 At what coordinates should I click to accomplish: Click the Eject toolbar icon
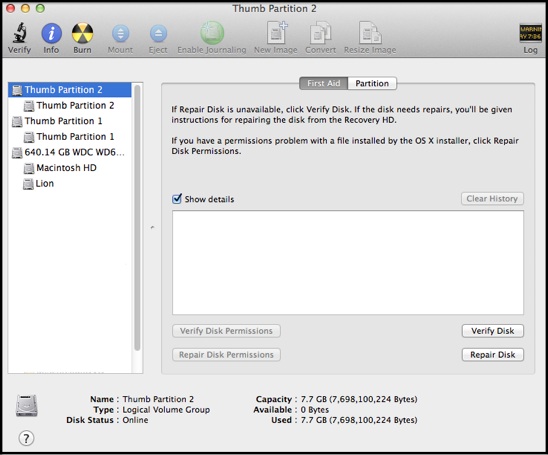pos(158,34)
